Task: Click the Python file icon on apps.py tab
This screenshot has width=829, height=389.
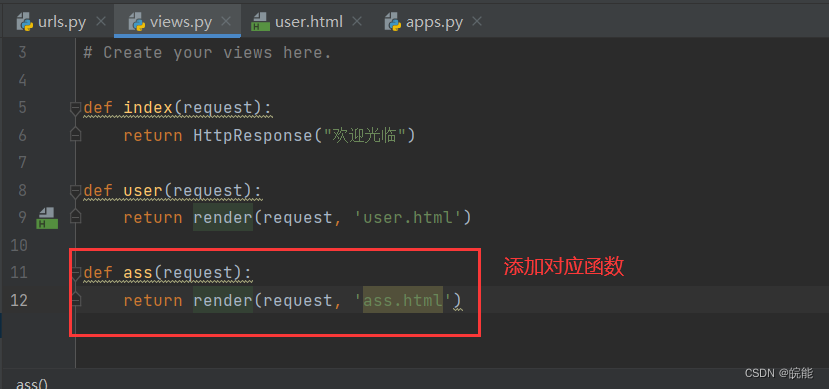Action: [x=393, y=22]
